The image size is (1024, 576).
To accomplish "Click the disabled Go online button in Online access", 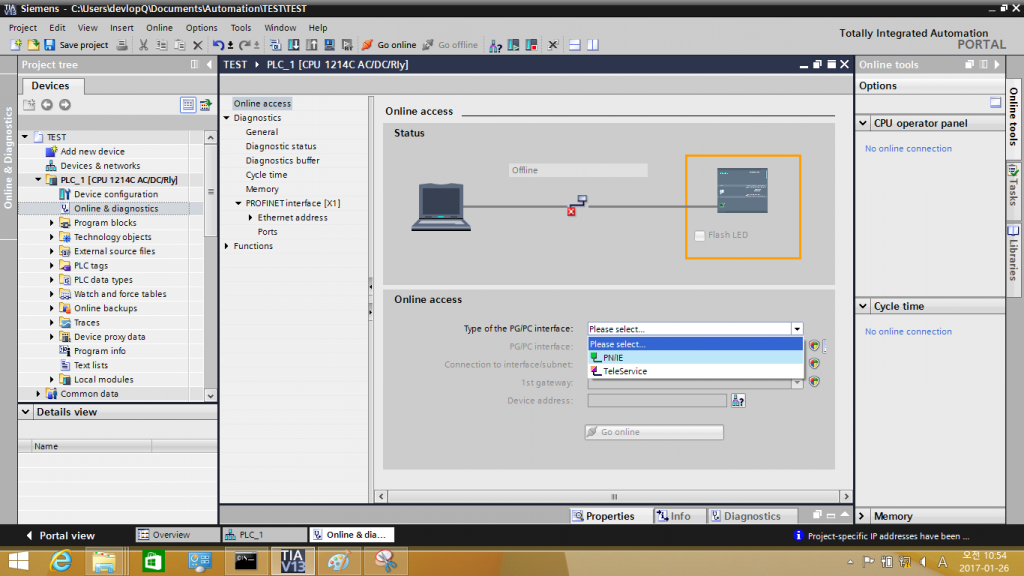I will [x=654, y=432].
